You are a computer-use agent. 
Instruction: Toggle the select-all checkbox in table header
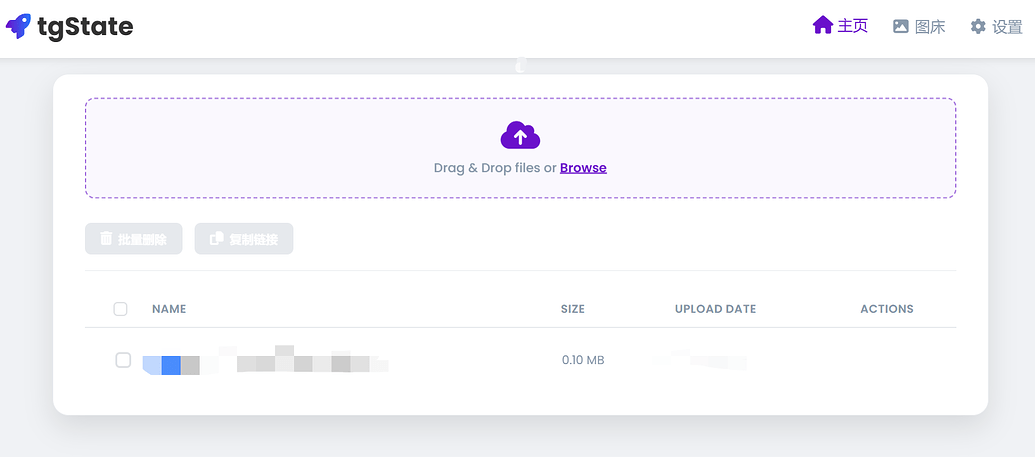coord(120,309)
